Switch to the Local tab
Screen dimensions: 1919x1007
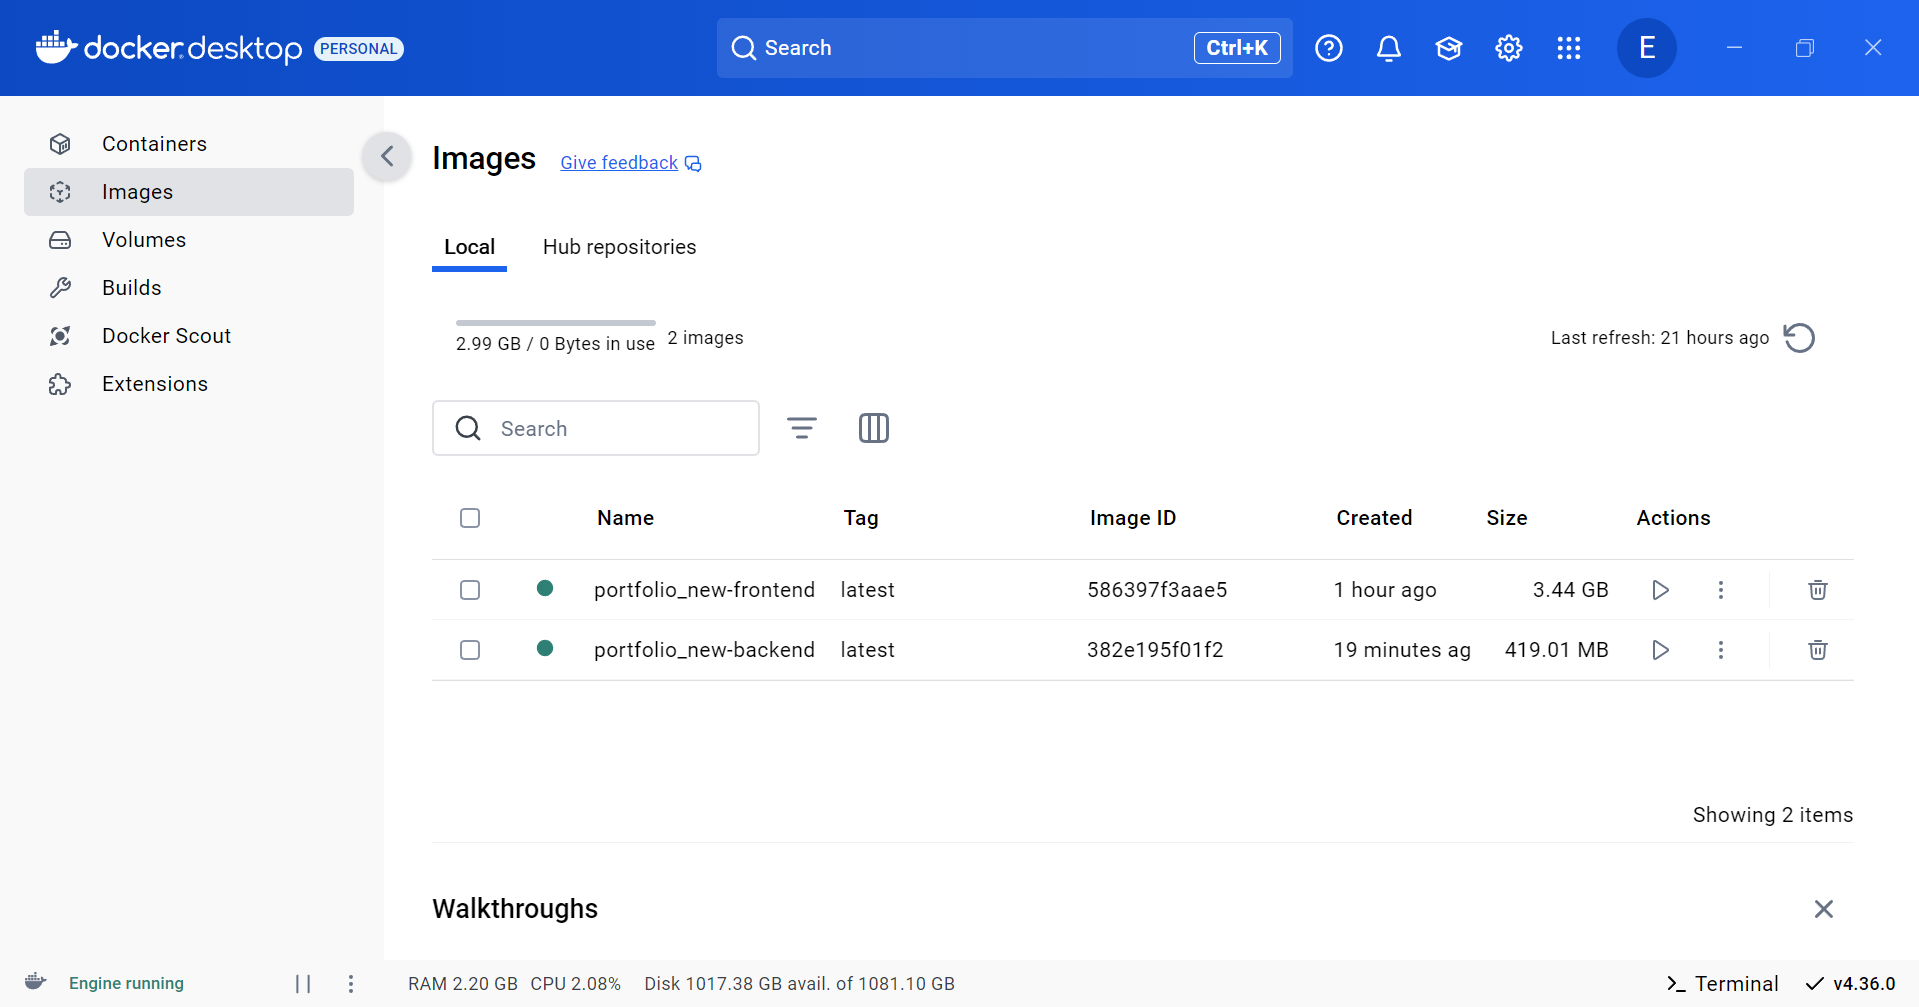coord(469,247)
